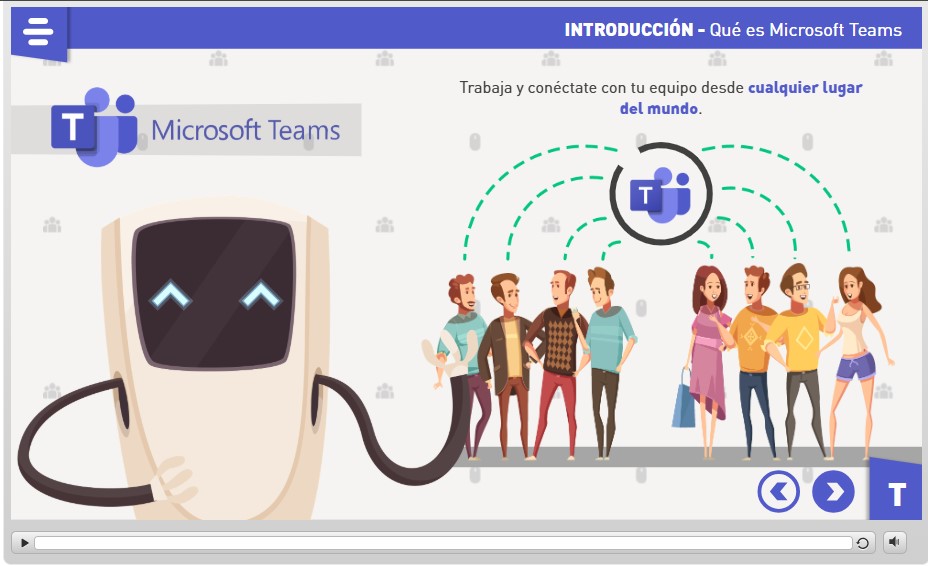
Task: Click 'Qué es Microsoft Teams' in header
Action: [805, 30]
